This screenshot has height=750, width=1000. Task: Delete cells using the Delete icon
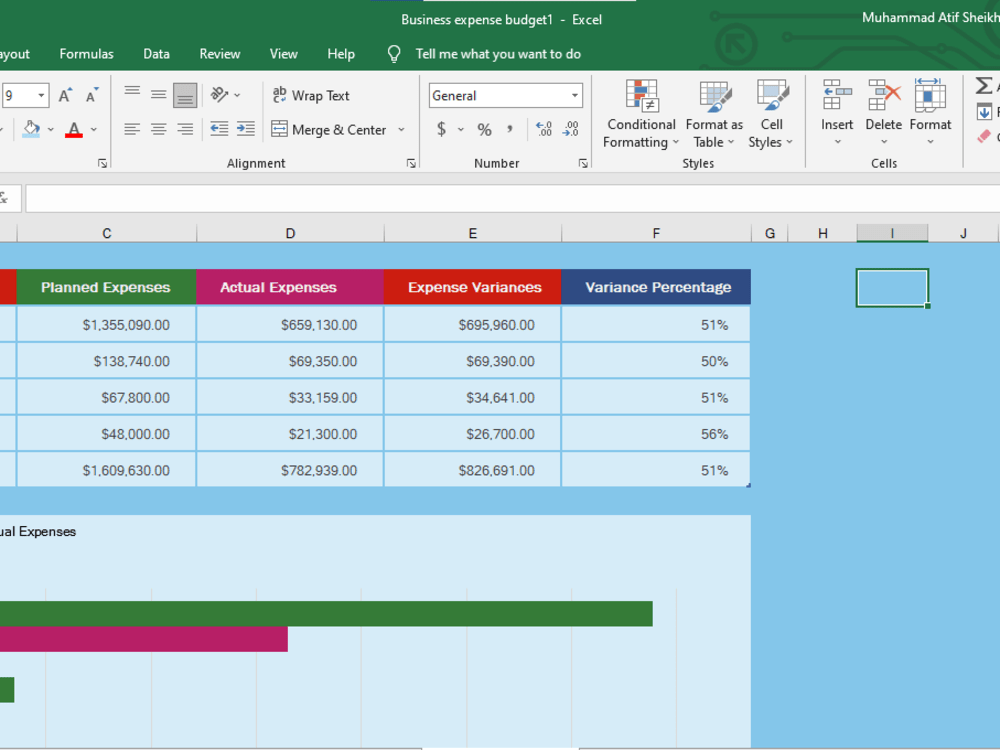(x=883, y=105)
